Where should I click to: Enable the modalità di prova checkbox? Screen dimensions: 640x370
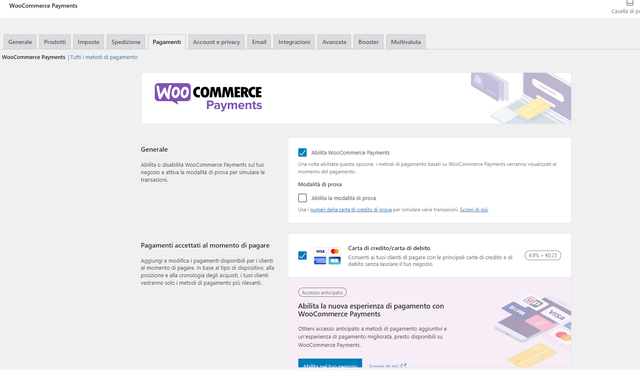(x=302, y=198)
